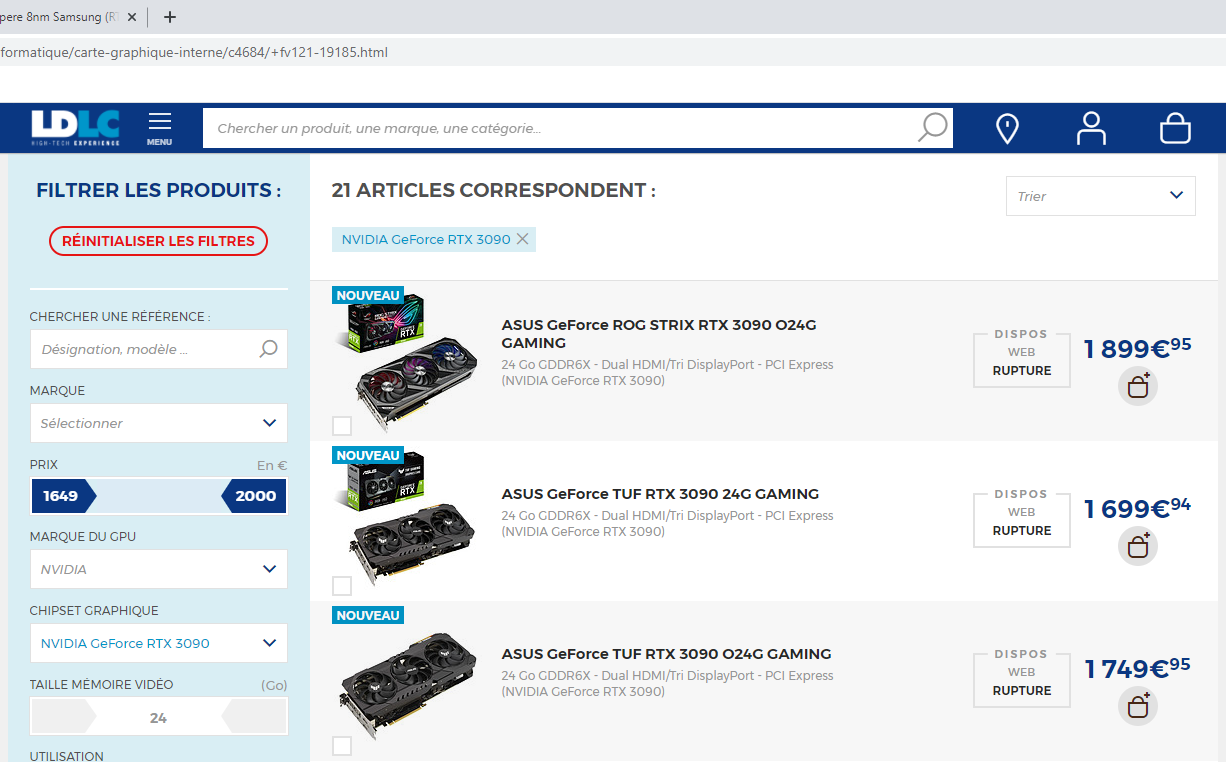
Task: Open the store locator pin icon
Action: [1007, 128]
